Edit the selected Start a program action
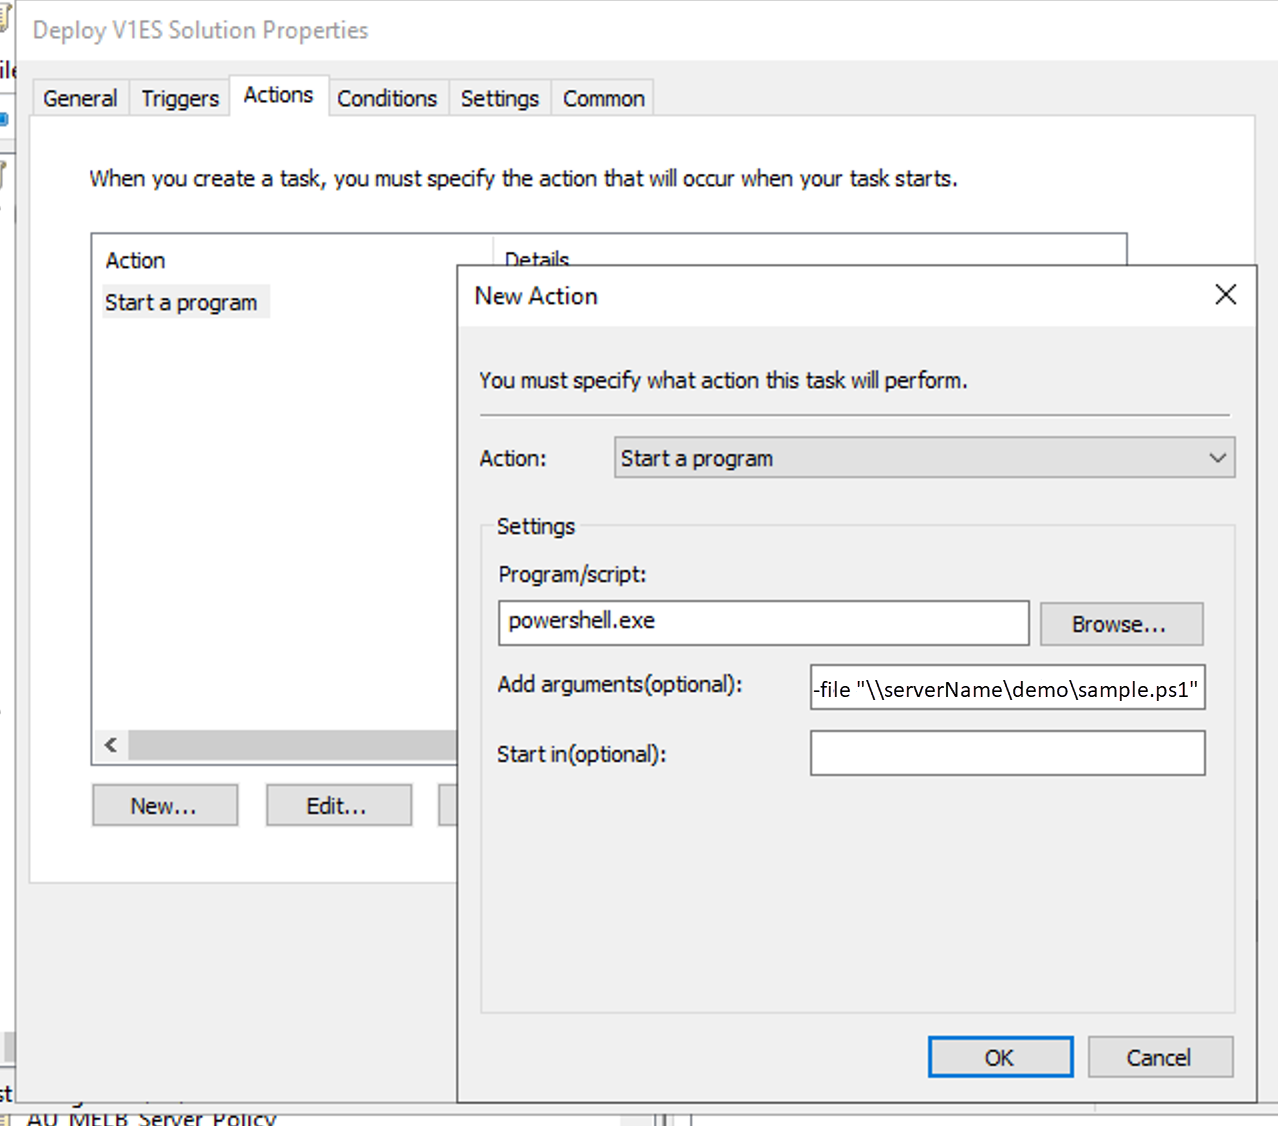 (338, 805)
